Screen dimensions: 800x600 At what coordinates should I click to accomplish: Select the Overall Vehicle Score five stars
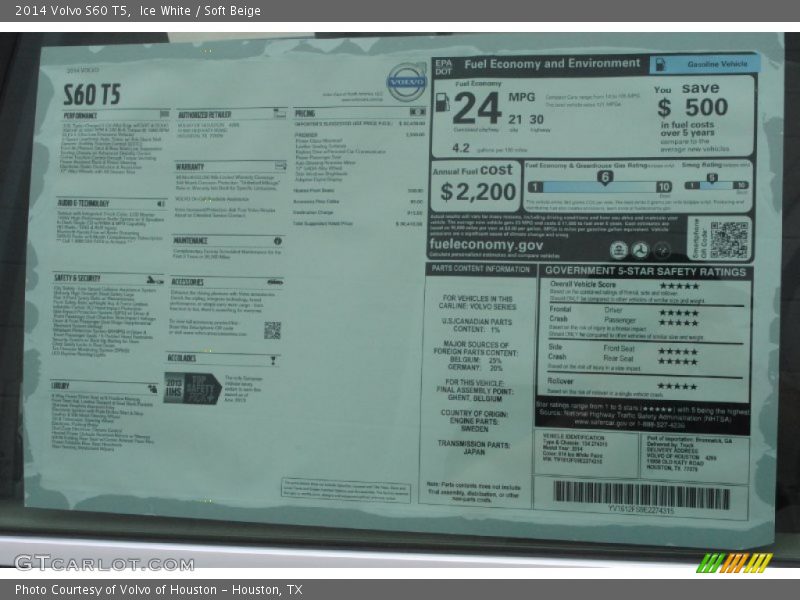pos(678,284)
